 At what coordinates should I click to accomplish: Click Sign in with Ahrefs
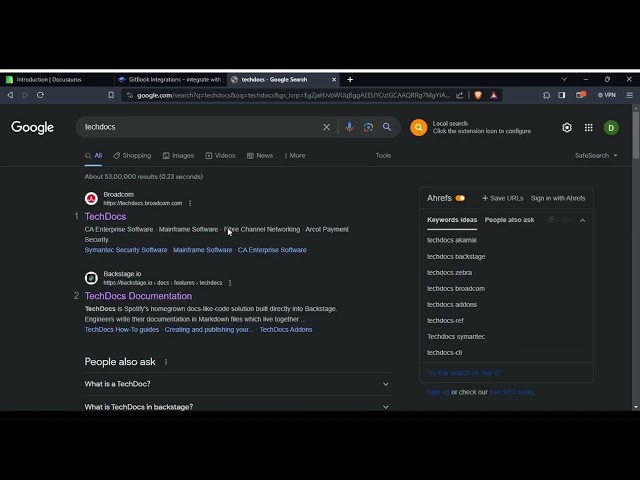click(558, 198)
